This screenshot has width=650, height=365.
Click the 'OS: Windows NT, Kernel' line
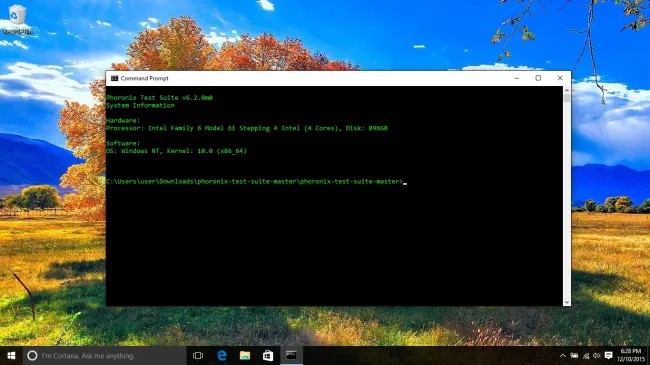177,151
